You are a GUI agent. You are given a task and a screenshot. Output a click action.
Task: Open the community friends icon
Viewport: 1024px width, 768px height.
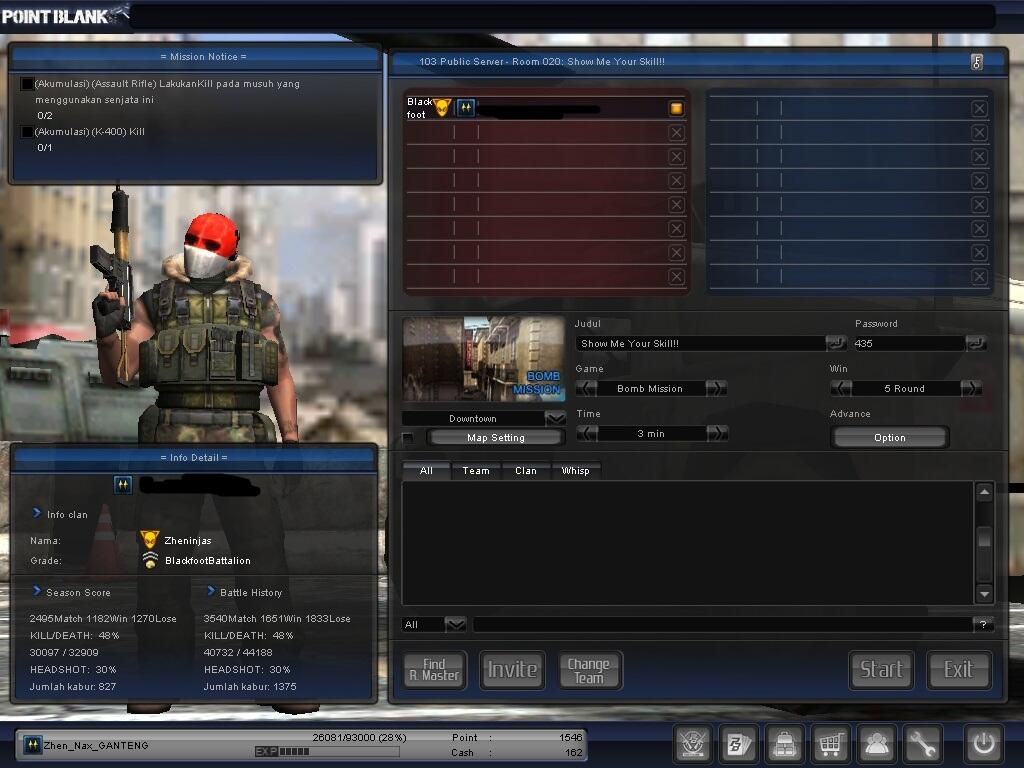[x=876, y=743]
